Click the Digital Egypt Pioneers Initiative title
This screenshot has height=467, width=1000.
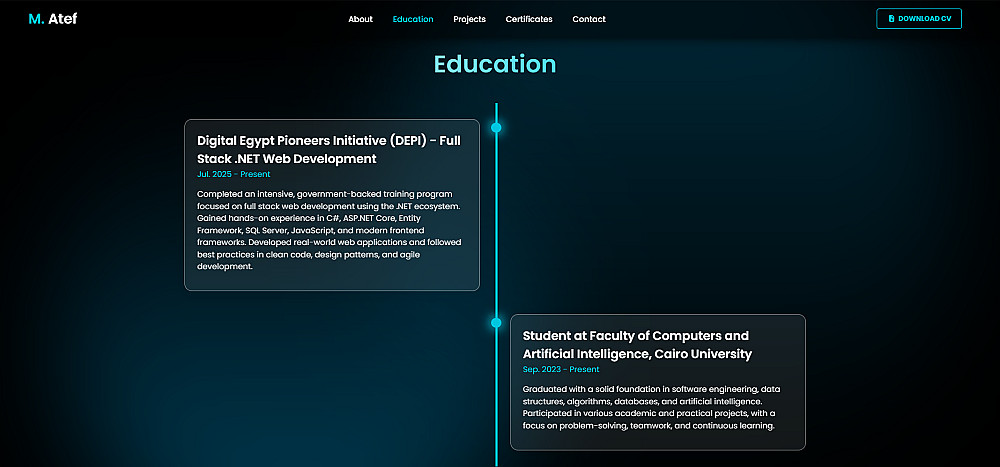tap(328, 149)
